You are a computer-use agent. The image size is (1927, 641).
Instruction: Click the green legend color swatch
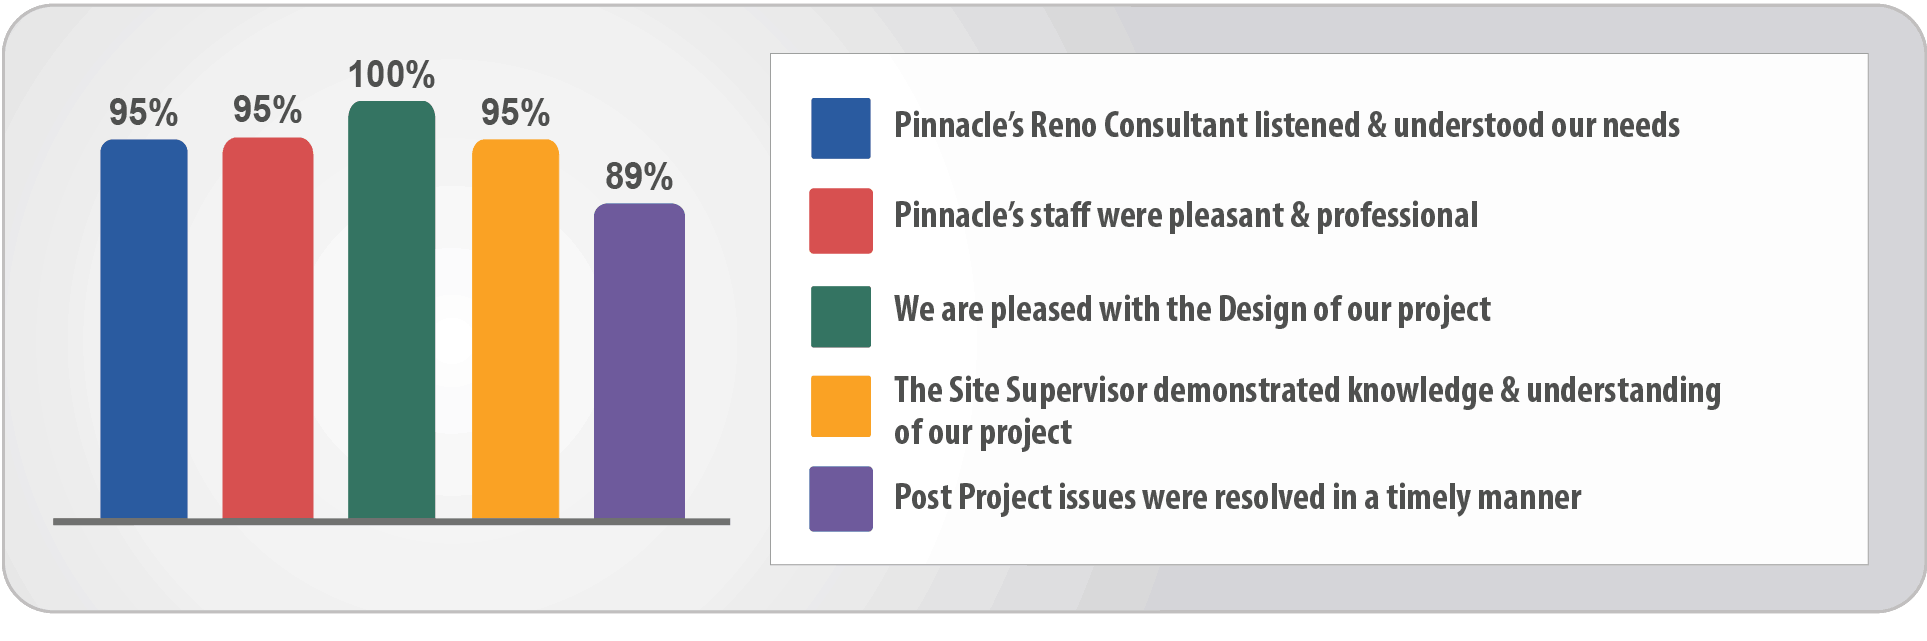pyautogui.click(x=841, y=317)
